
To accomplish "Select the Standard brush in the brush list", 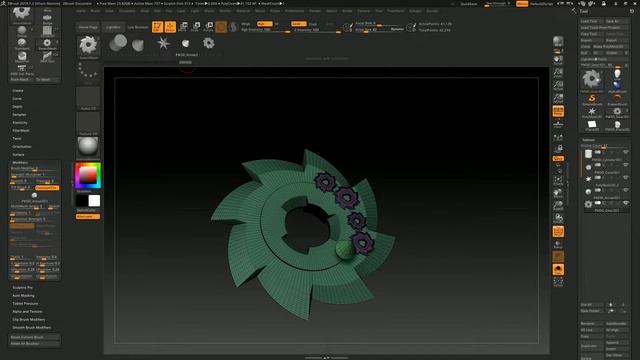I will (x=22, y=43).
